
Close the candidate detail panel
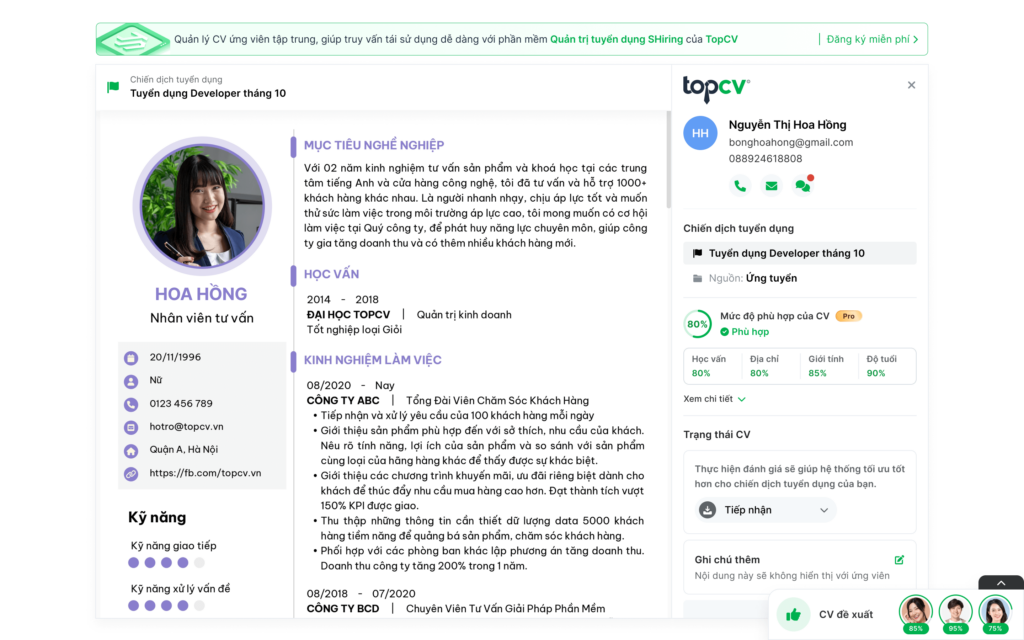coord(911,85)
